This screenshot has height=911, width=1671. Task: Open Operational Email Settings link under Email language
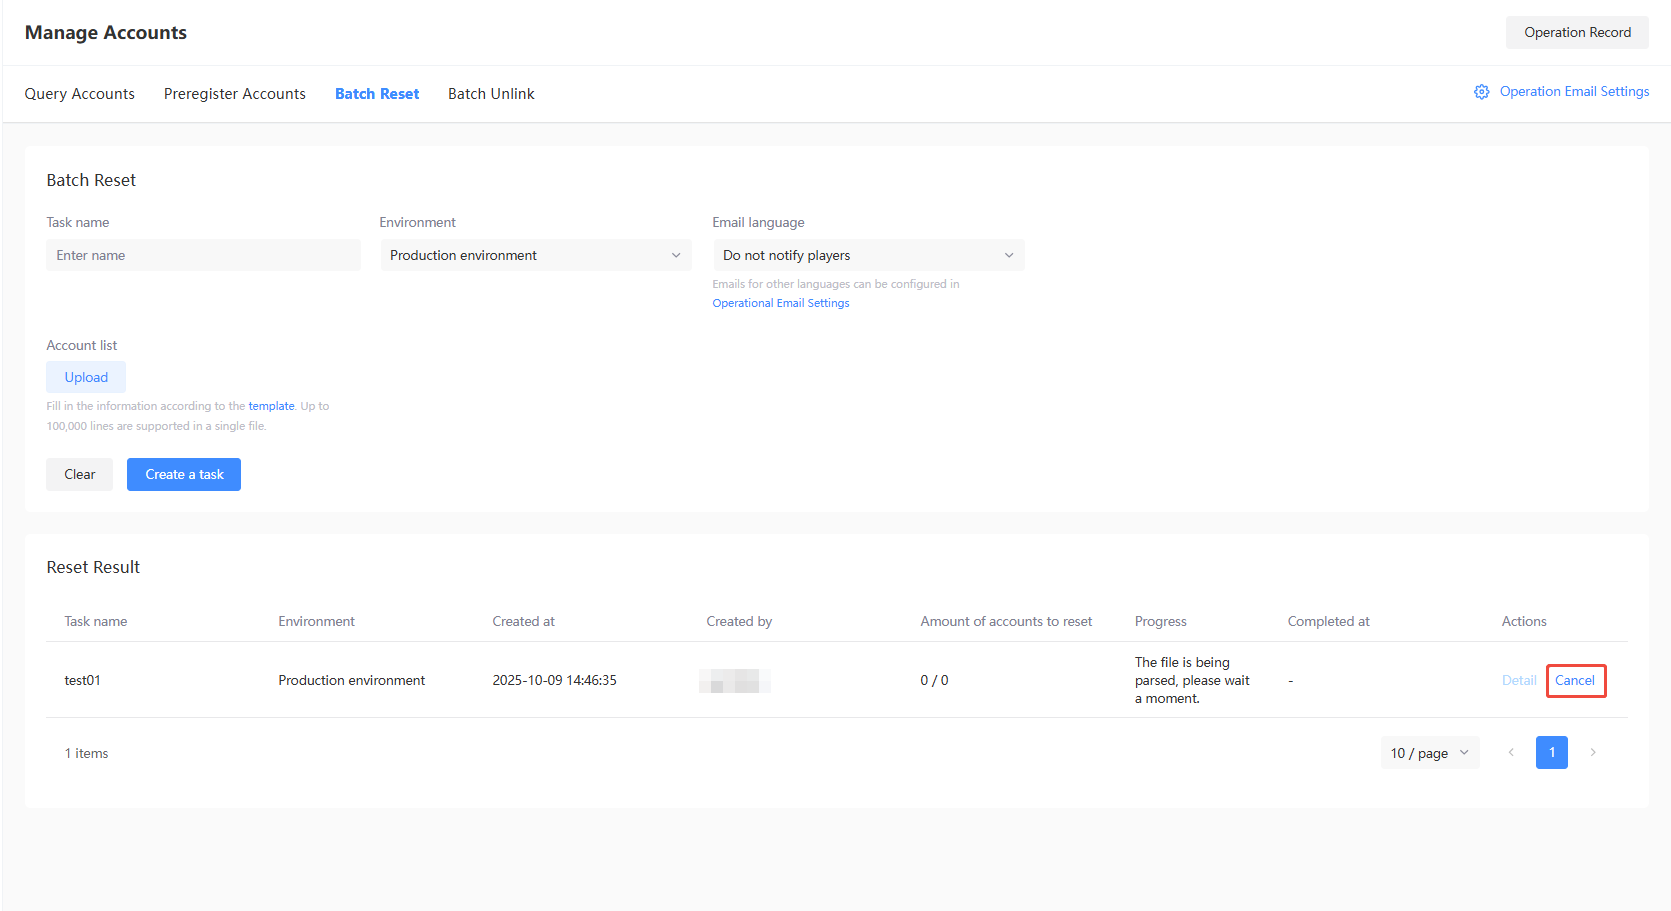click(x=781, y=303)
